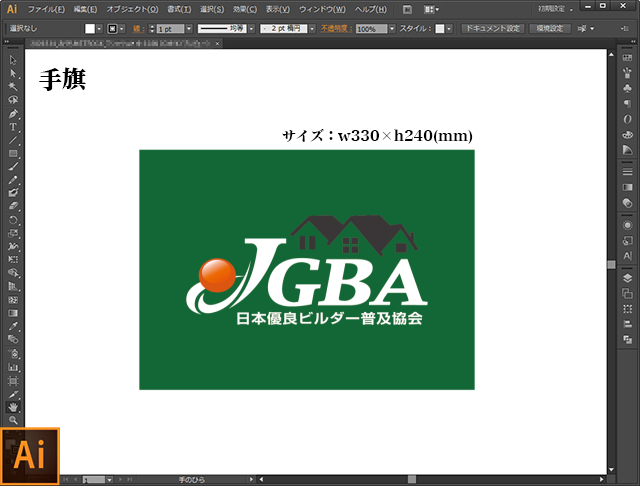Open the Transparency panel icon

pos(627,203)
